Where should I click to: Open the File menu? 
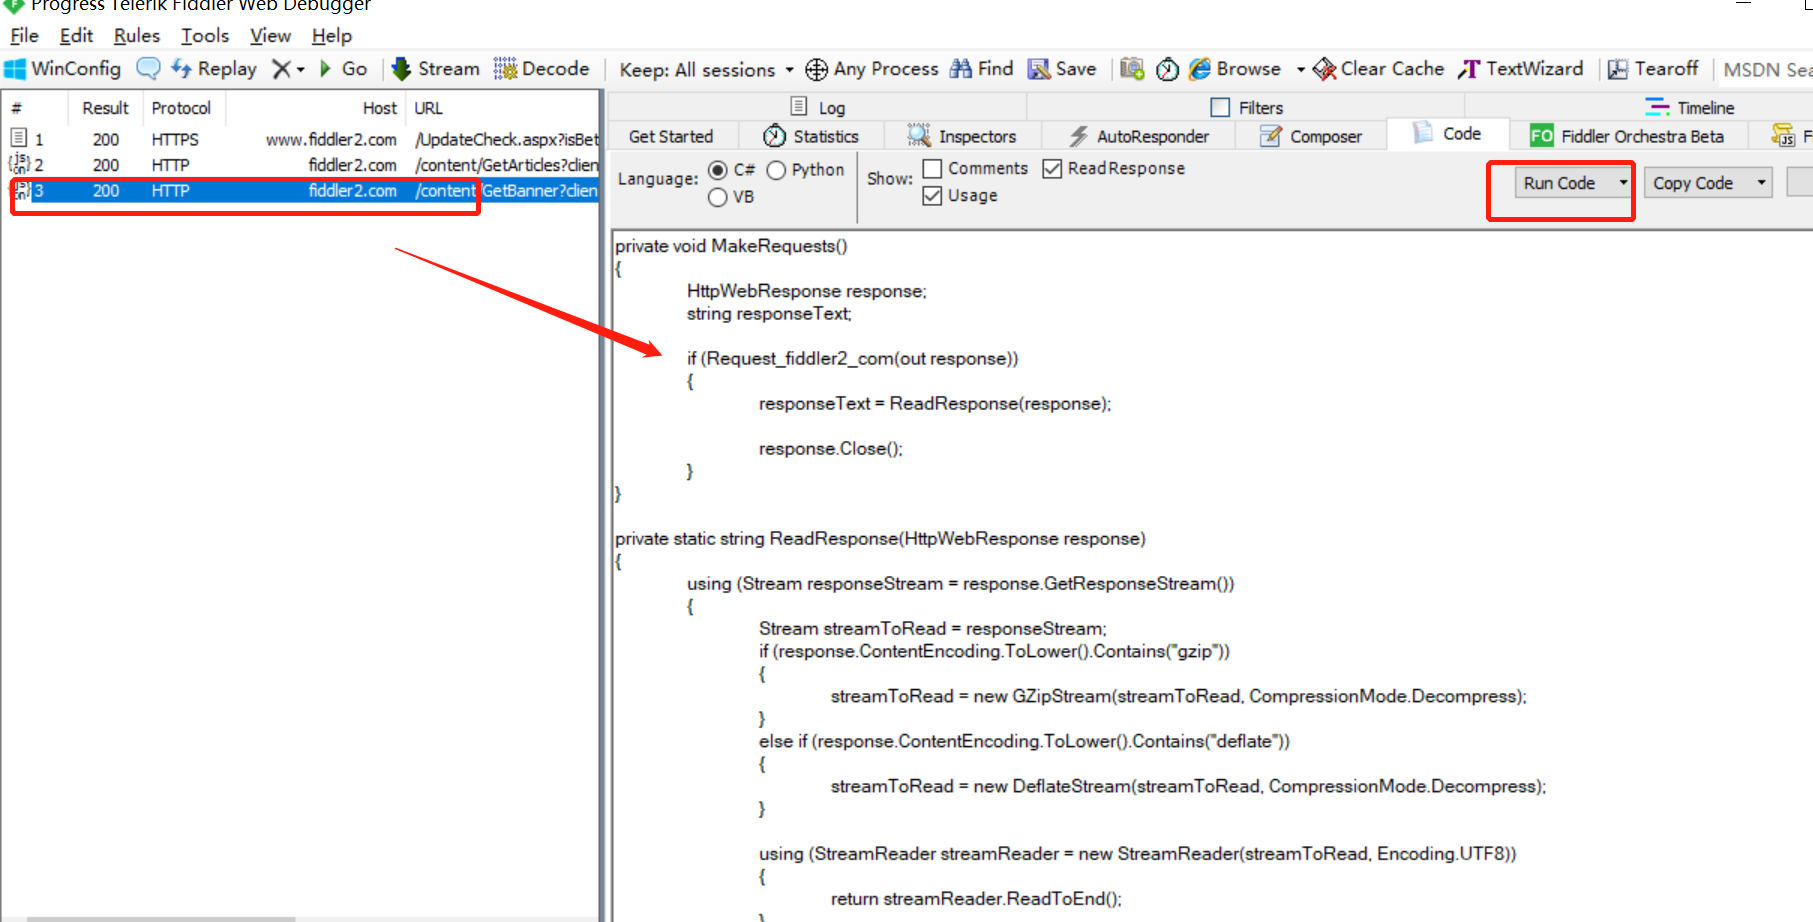pos(24,36)
